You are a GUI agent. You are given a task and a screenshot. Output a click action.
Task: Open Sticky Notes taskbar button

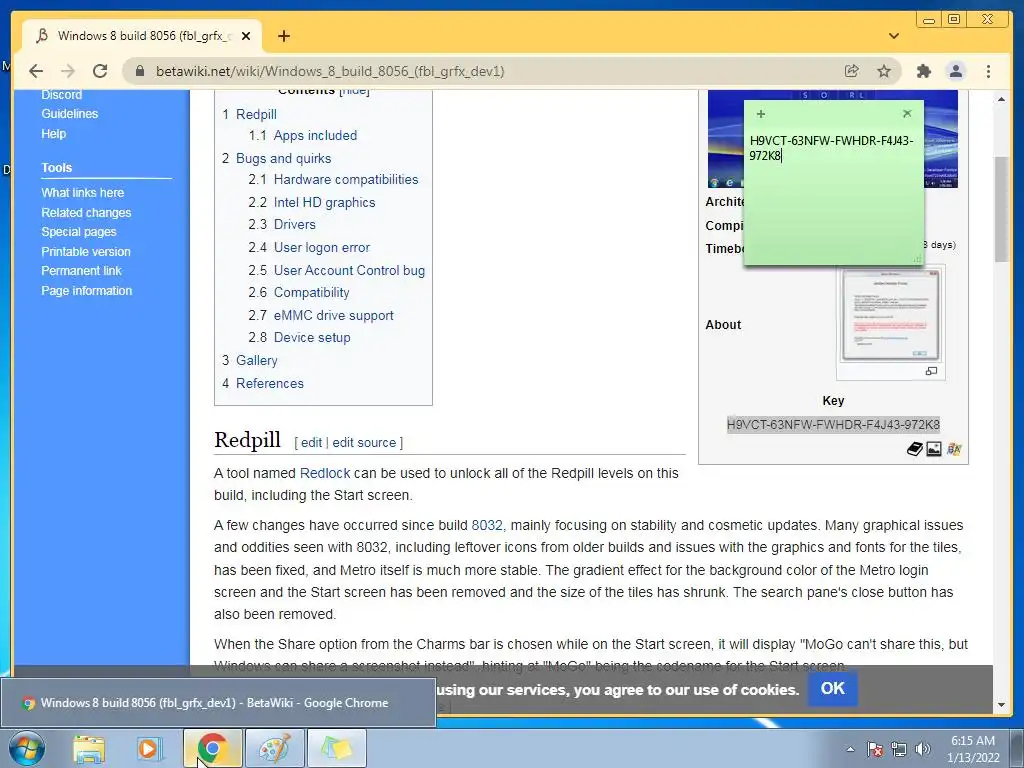[x=336, y=748]
